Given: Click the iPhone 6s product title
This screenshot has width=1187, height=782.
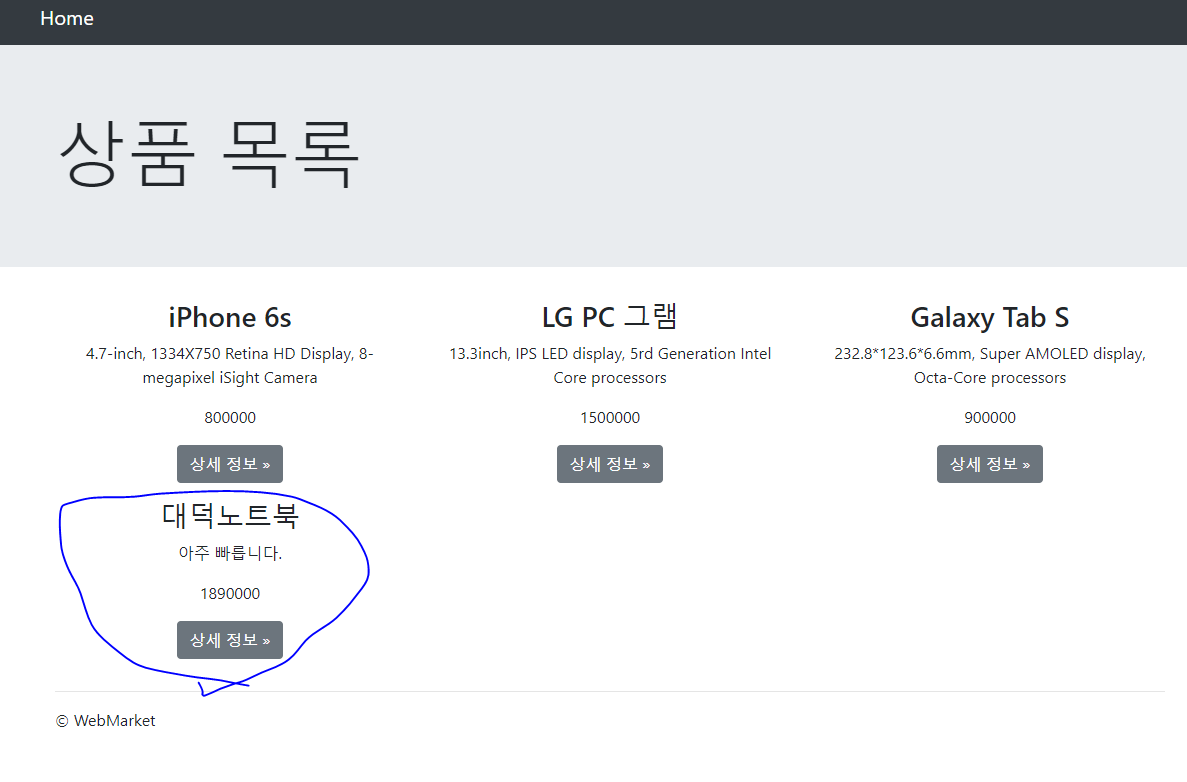Looking at the screenshot, I should click(230, 317).
